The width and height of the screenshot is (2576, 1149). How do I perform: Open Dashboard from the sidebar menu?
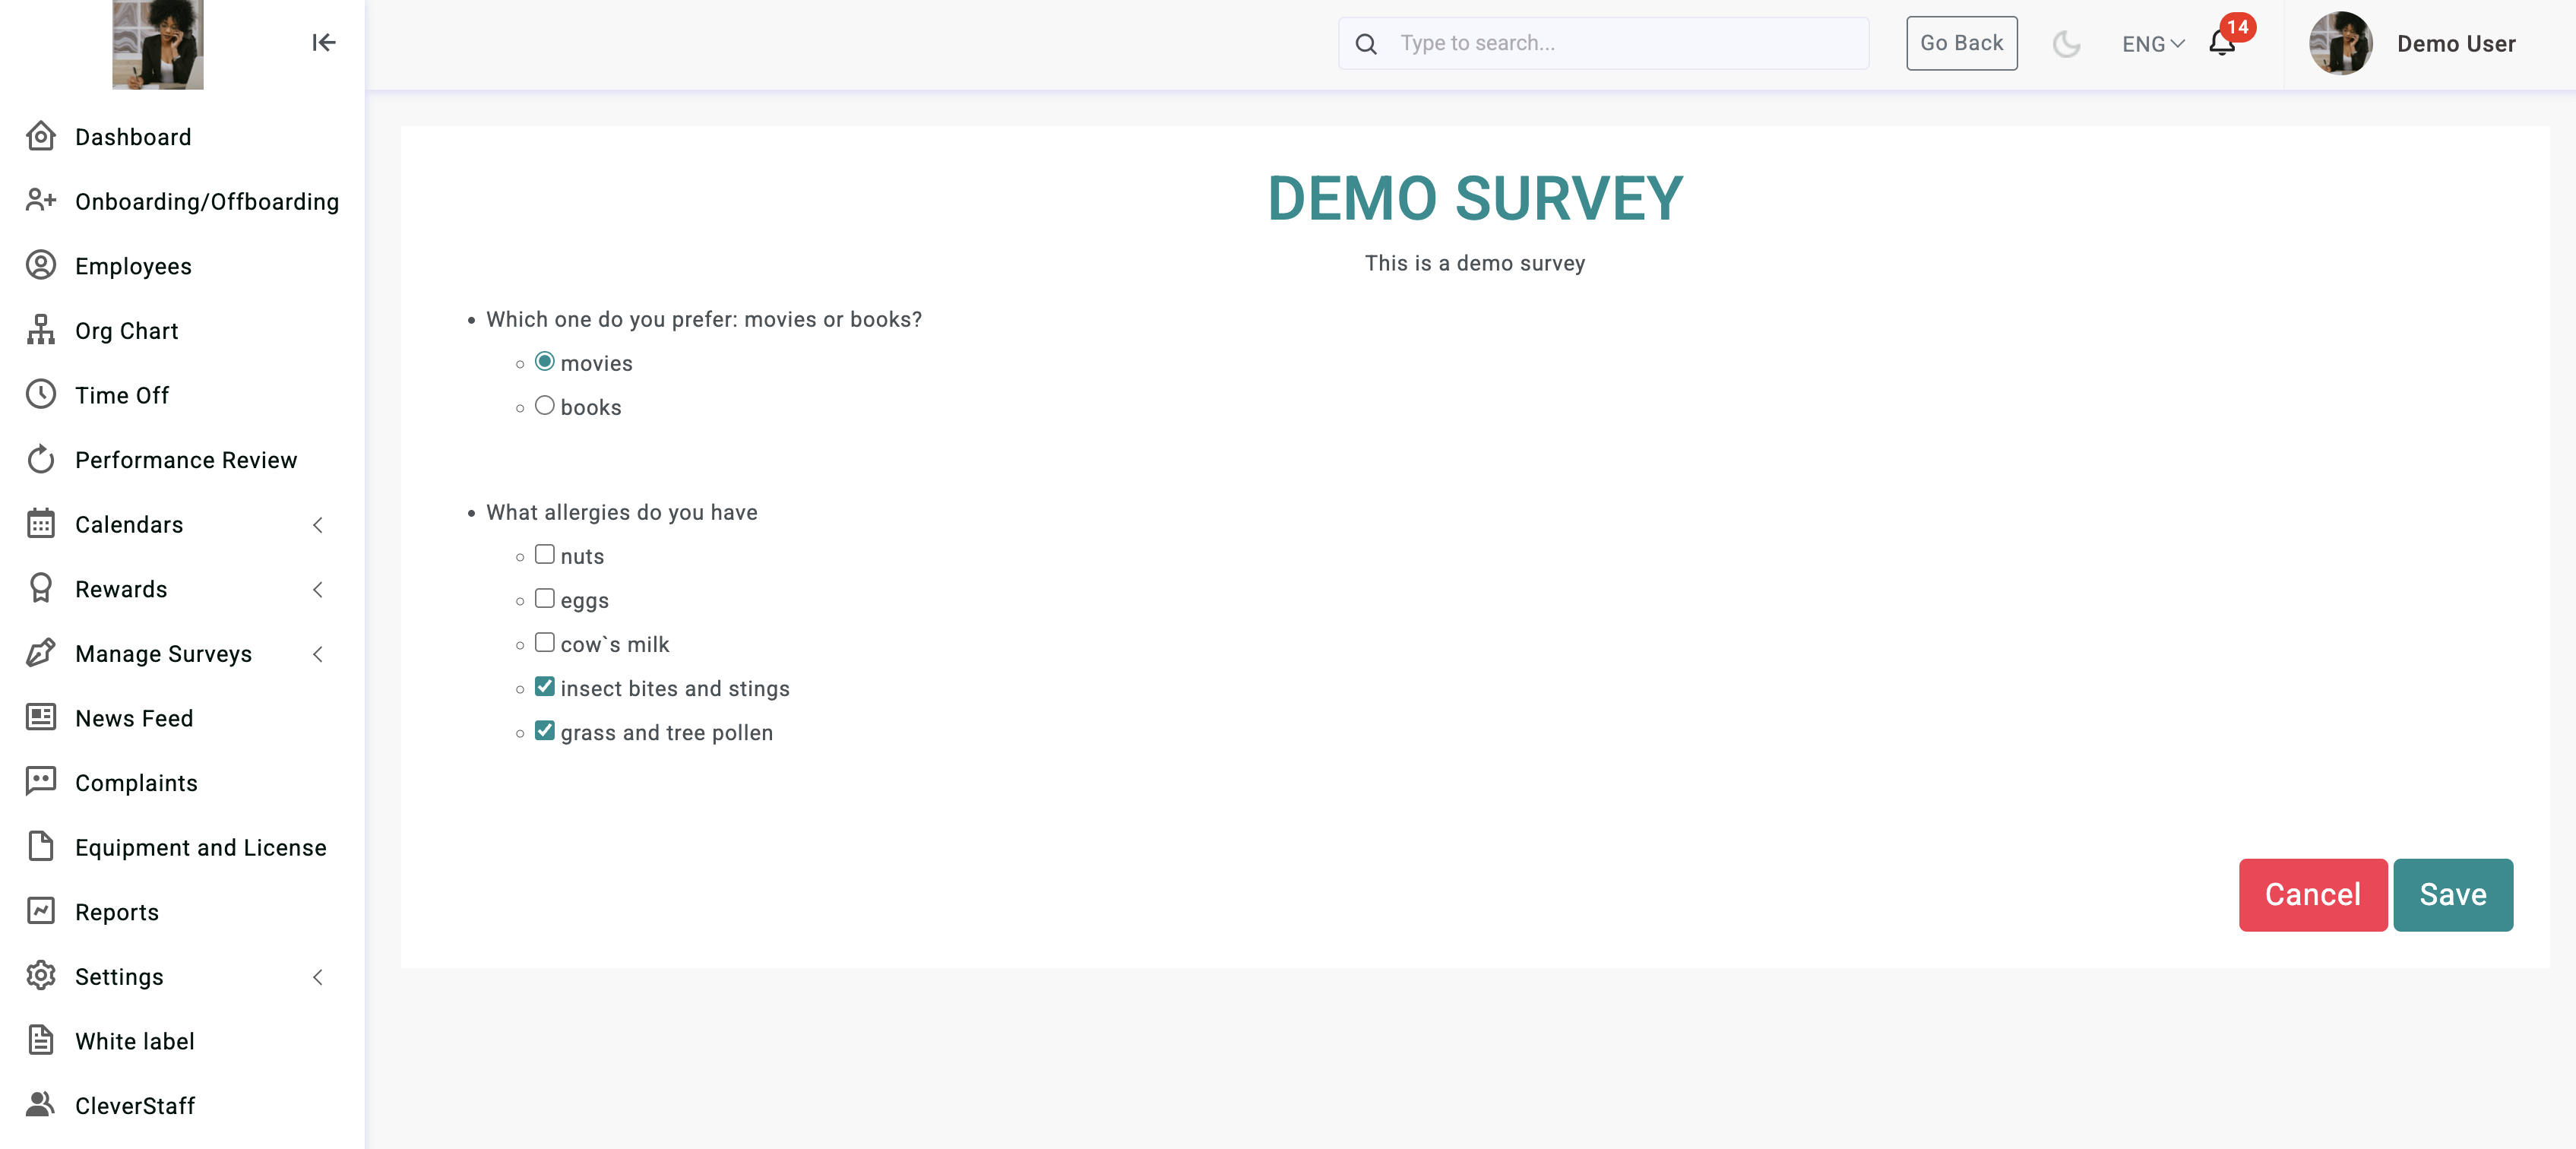point(133,137)
